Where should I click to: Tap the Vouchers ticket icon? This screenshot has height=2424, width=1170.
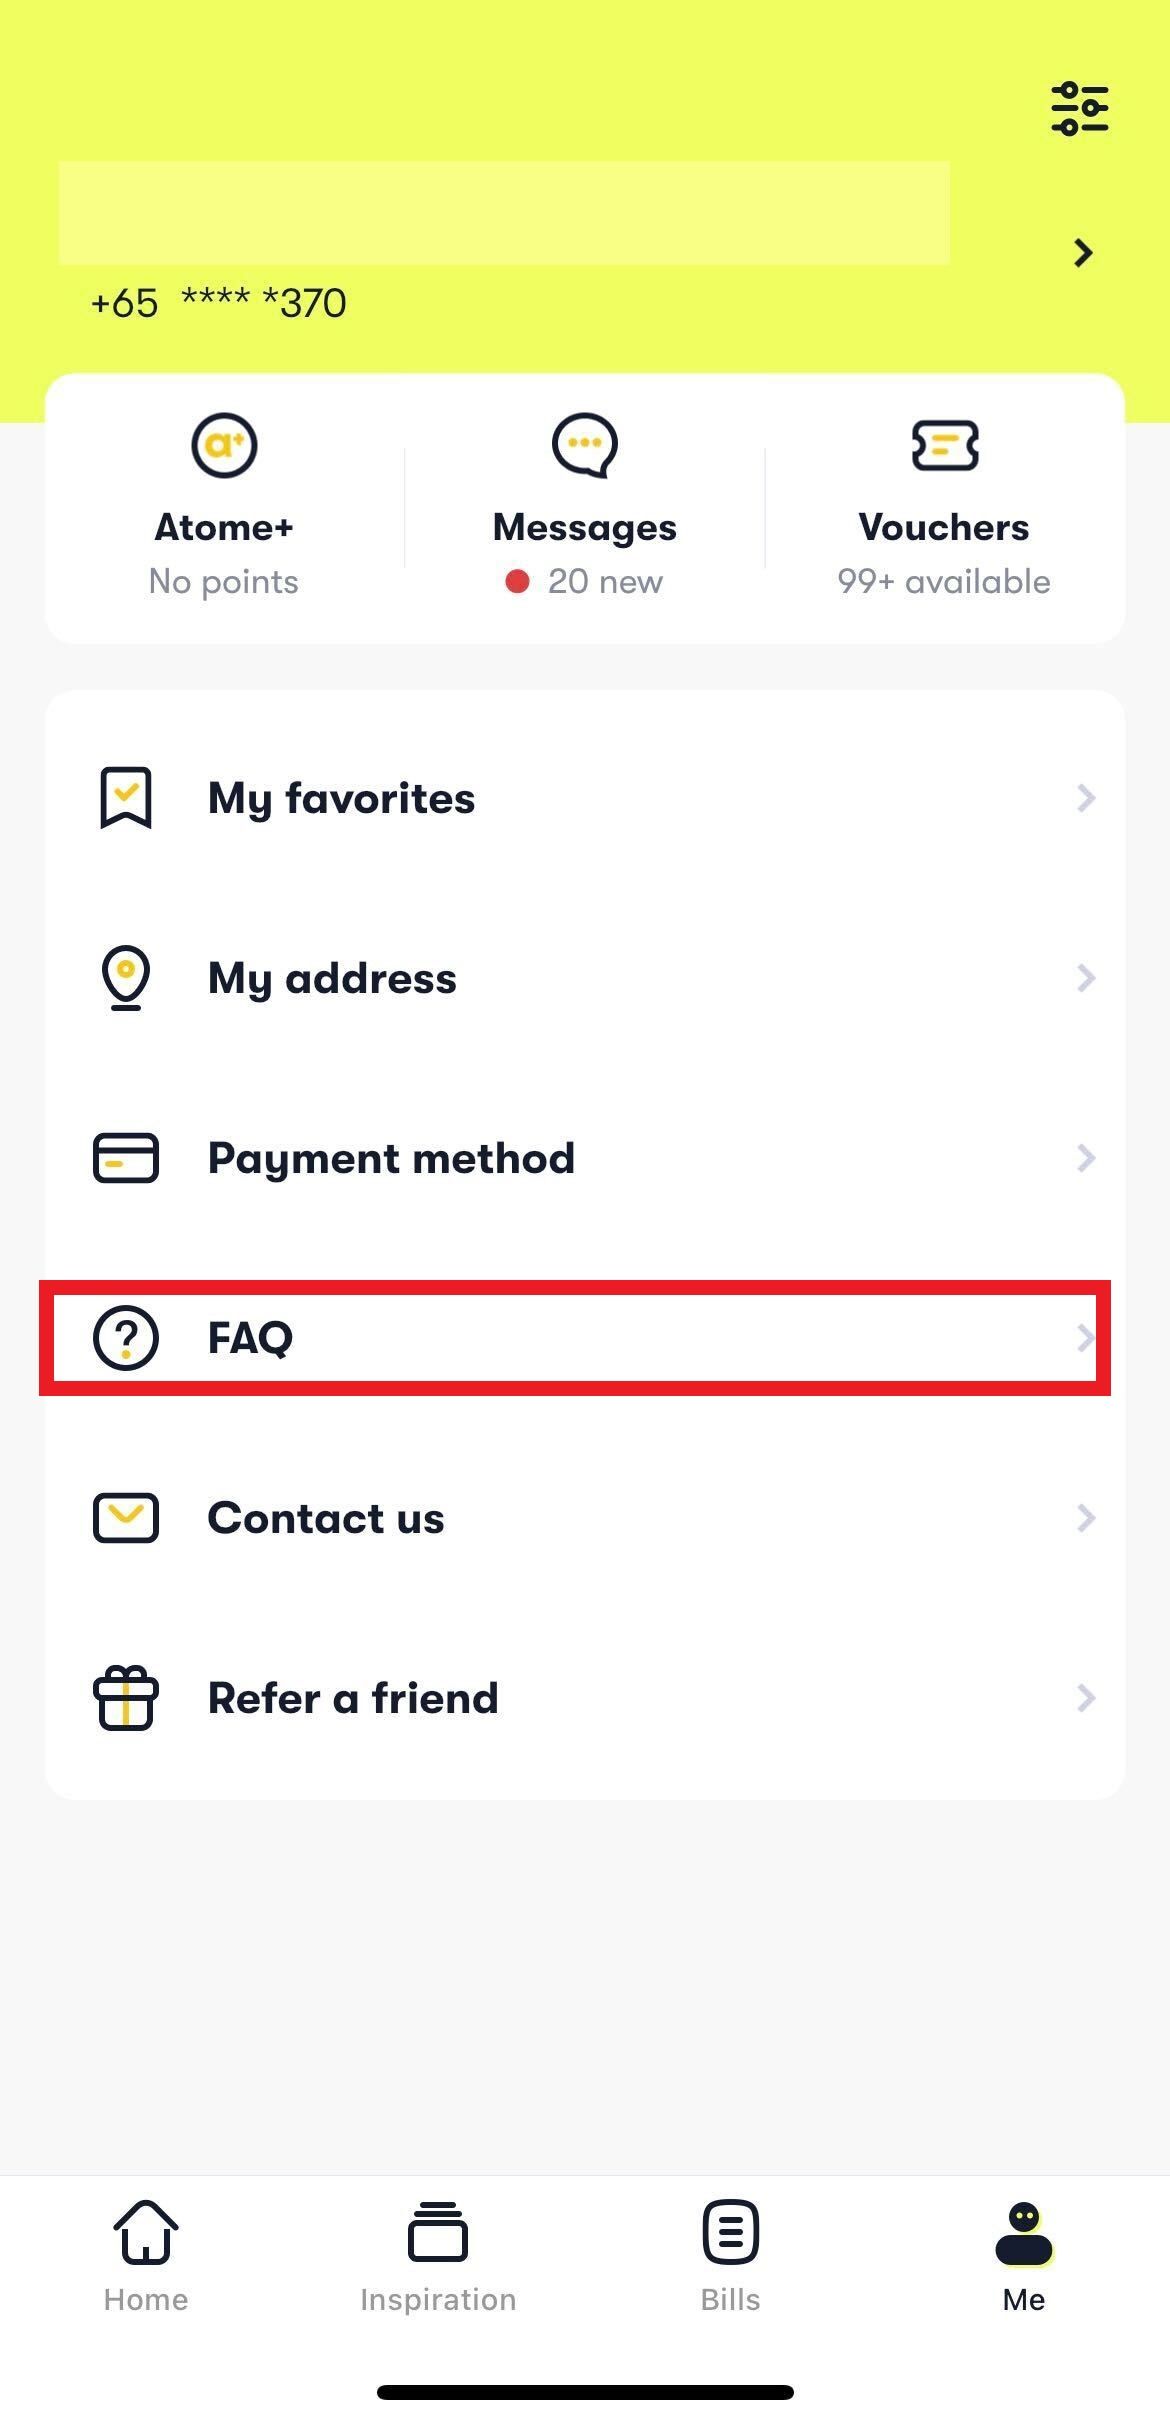pyautogui.click(x=944, y=447)
